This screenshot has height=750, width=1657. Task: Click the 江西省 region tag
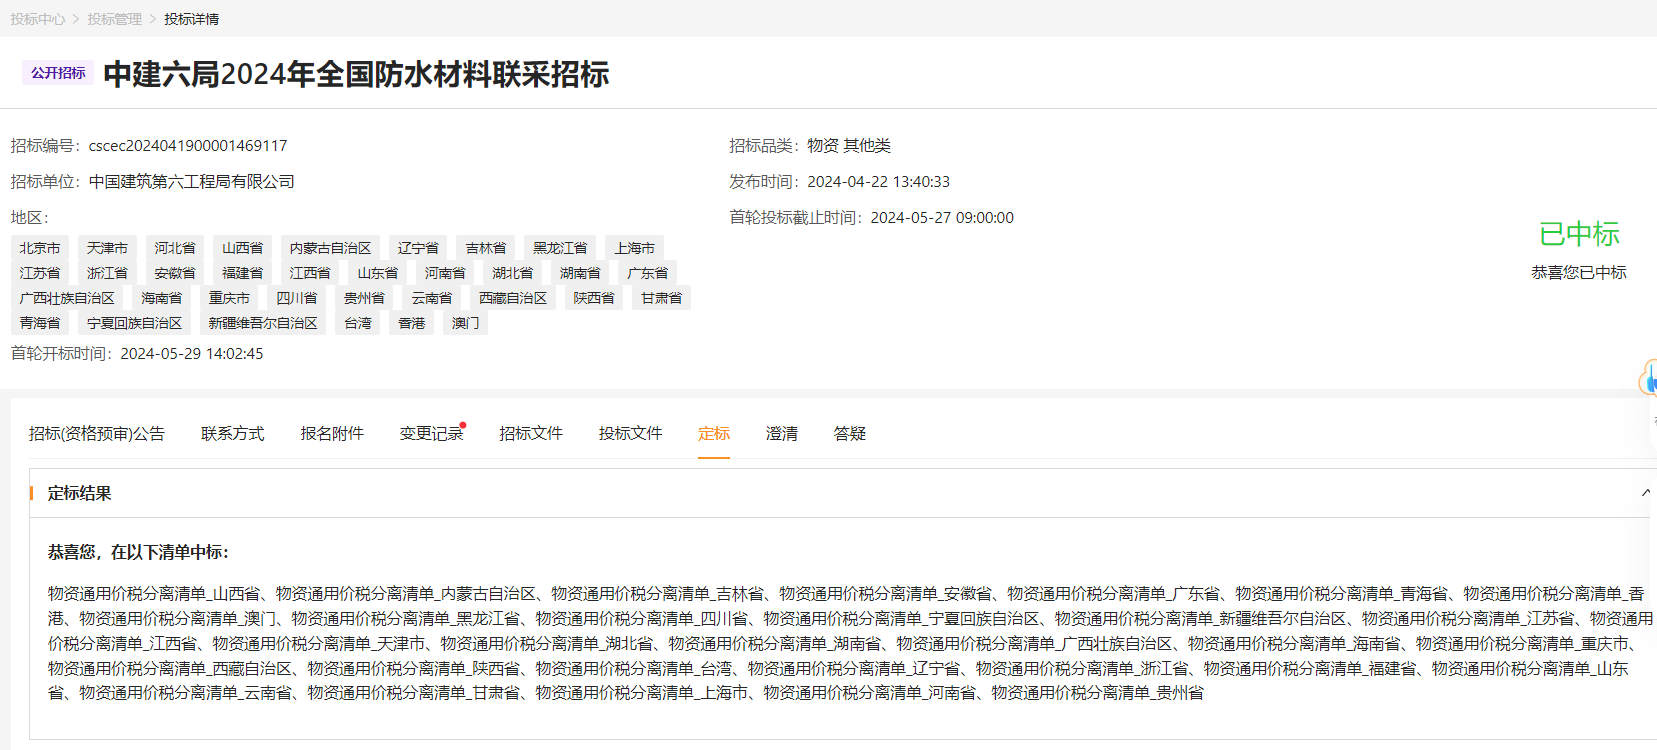(x=310, y=273)
